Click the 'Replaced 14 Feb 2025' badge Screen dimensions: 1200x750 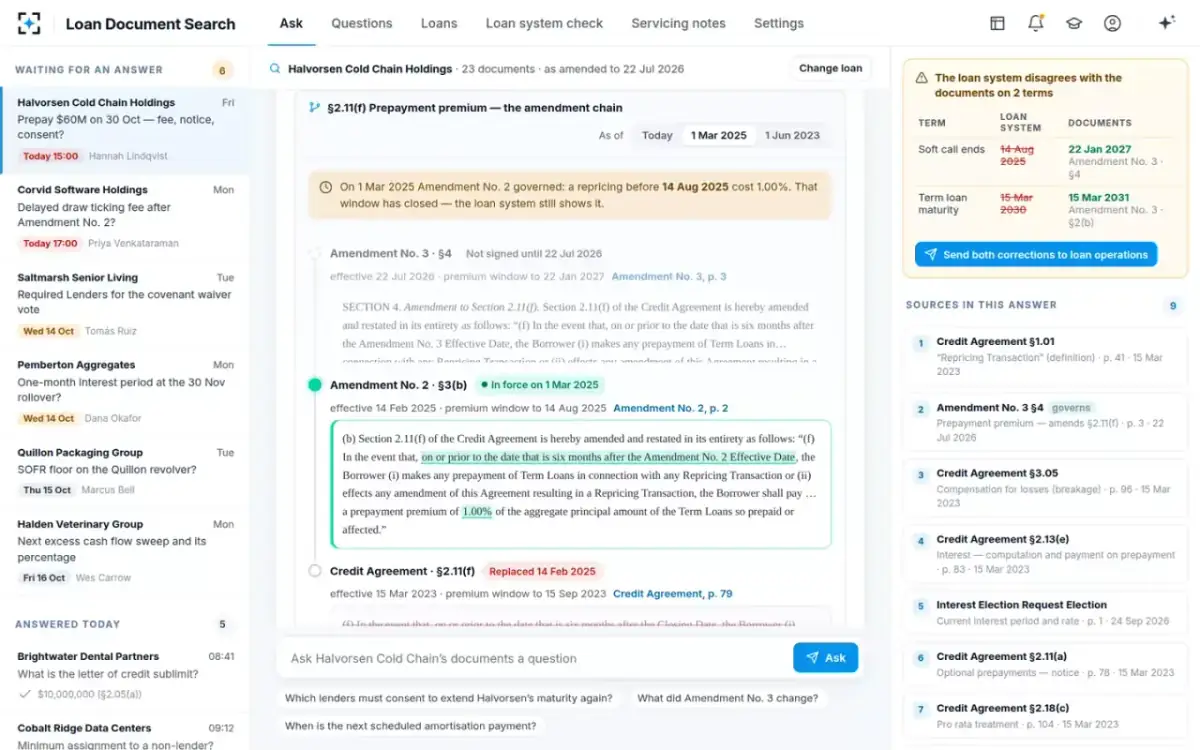[x=542, y=571]
